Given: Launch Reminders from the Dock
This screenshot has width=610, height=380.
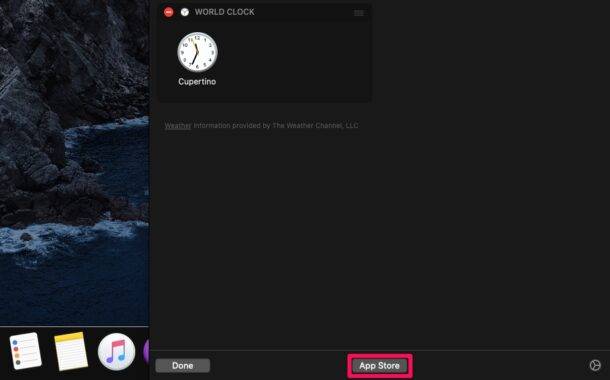Looking at the screenshot, I should click(26, 351).
